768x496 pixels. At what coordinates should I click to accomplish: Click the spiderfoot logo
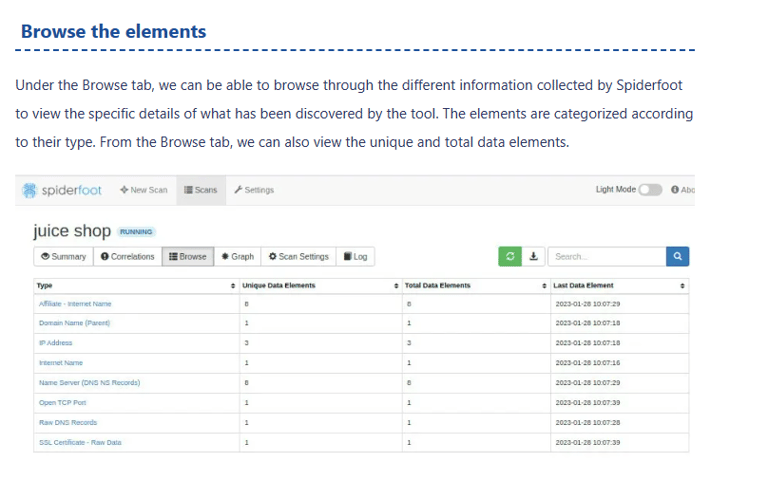pyautogui.click(x=62, y=190)
